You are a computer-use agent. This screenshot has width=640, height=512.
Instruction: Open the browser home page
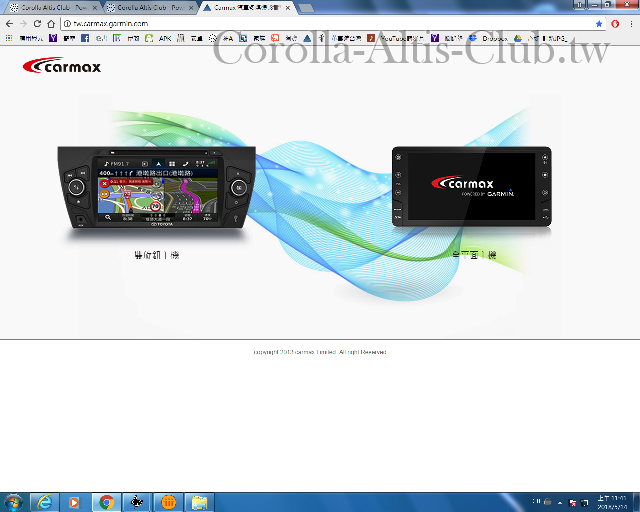tap(51, 24)
